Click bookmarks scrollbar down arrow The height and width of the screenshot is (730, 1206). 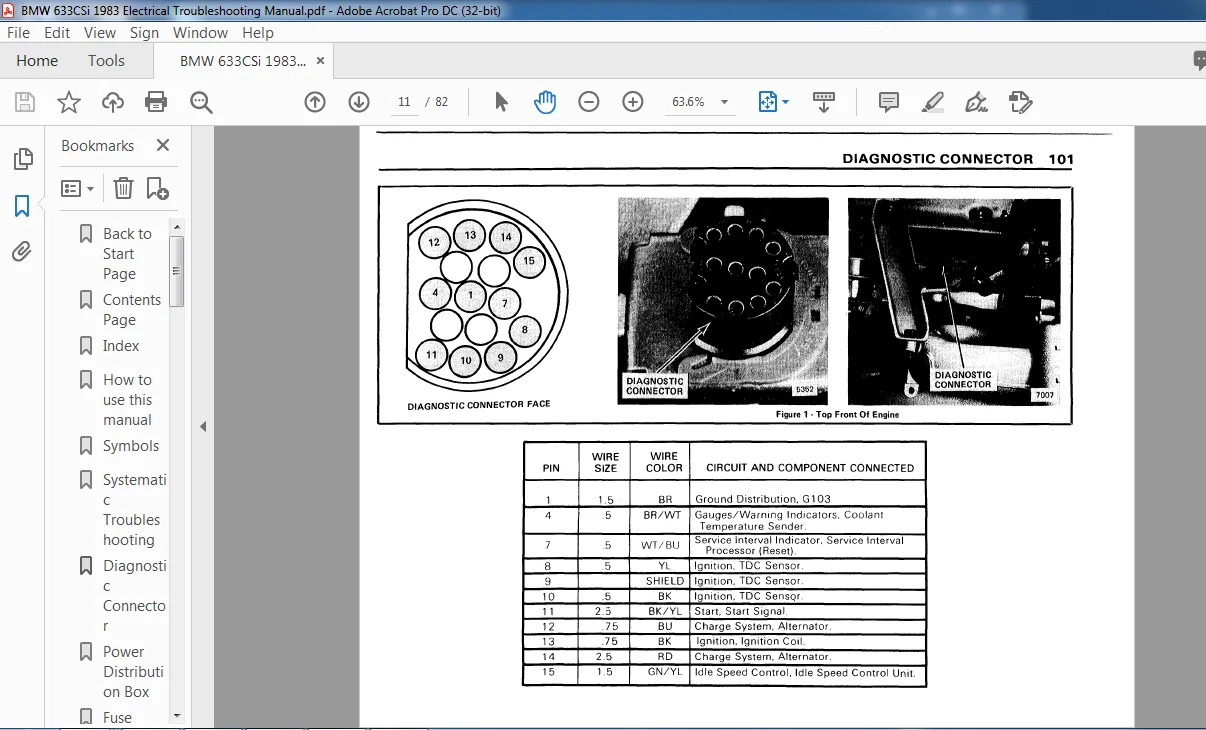pyautogui.click(x=176, y=716)
